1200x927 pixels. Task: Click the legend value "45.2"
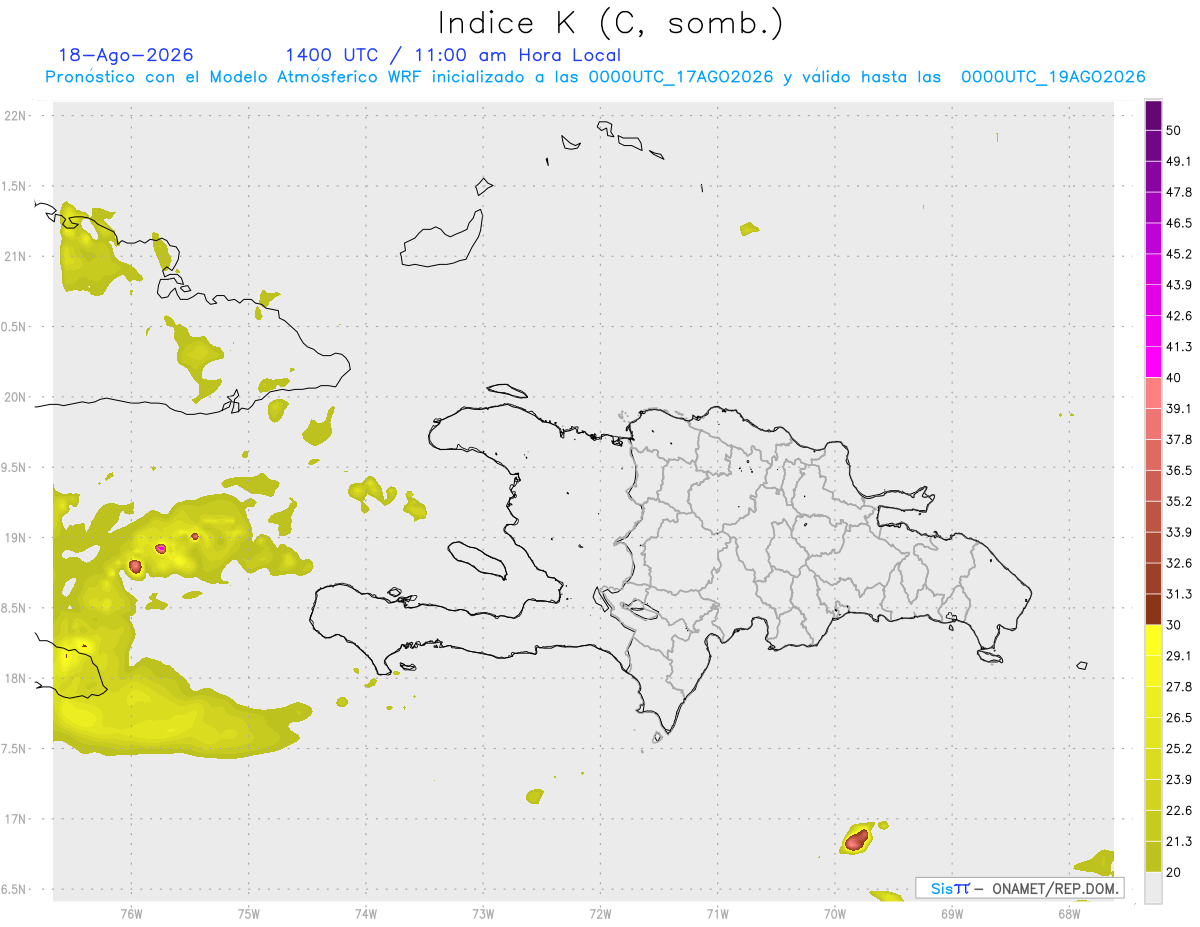pyautogui.click(x=1179, y=254)
